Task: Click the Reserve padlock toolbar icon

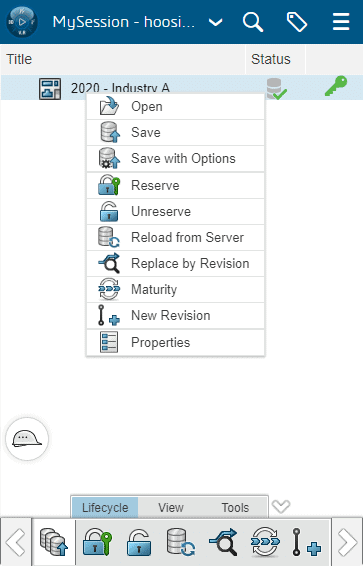Action: (x=97, y=542)
